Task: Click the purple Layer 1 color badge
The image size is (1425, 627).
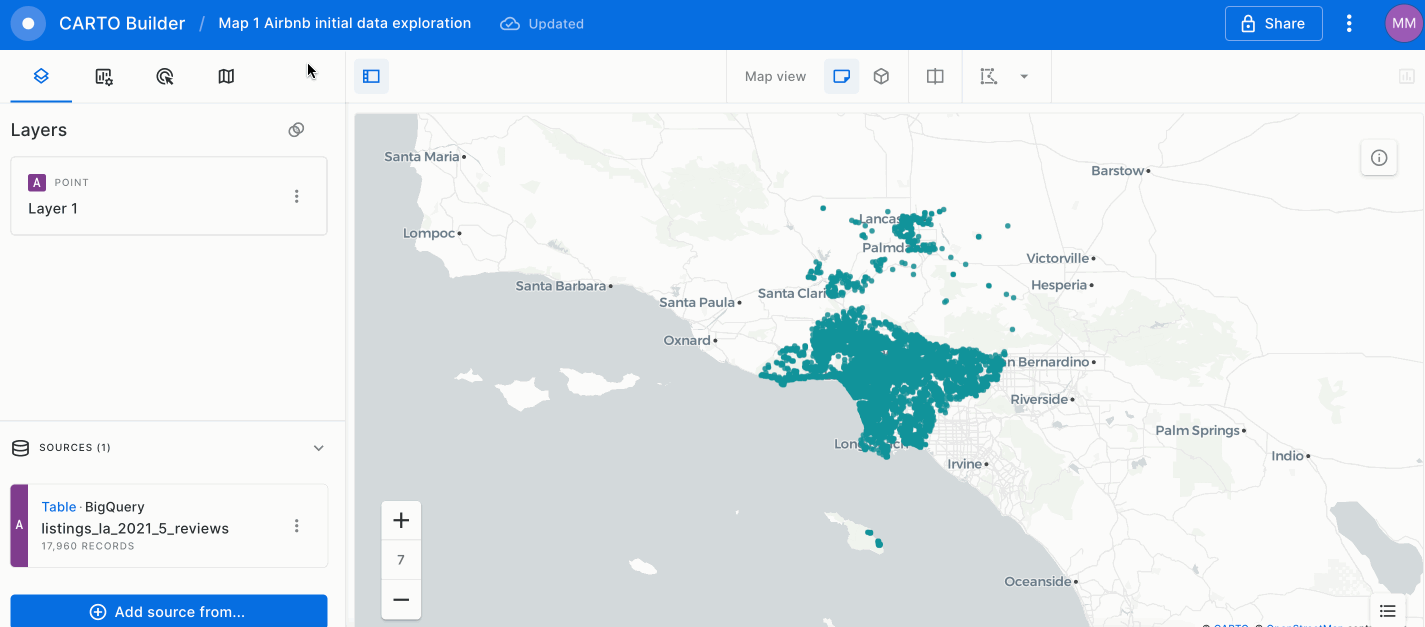Action: pos(37,182)
